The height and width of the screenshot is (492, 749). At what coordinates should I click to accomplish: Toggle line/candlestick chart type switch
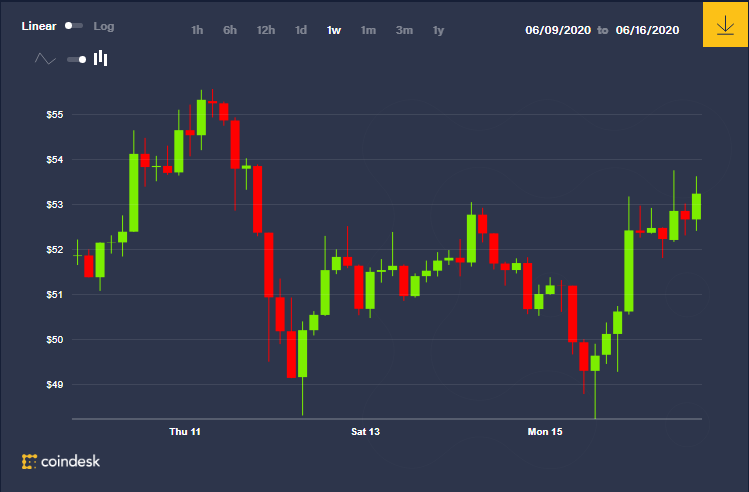[x=76, y=59]
